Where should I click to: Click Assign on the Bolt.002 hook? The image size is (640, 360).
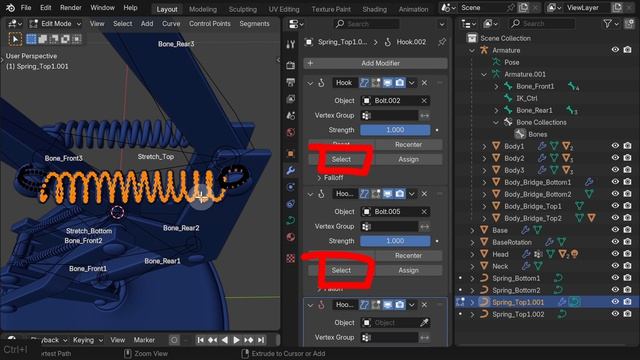pos(409,159)
